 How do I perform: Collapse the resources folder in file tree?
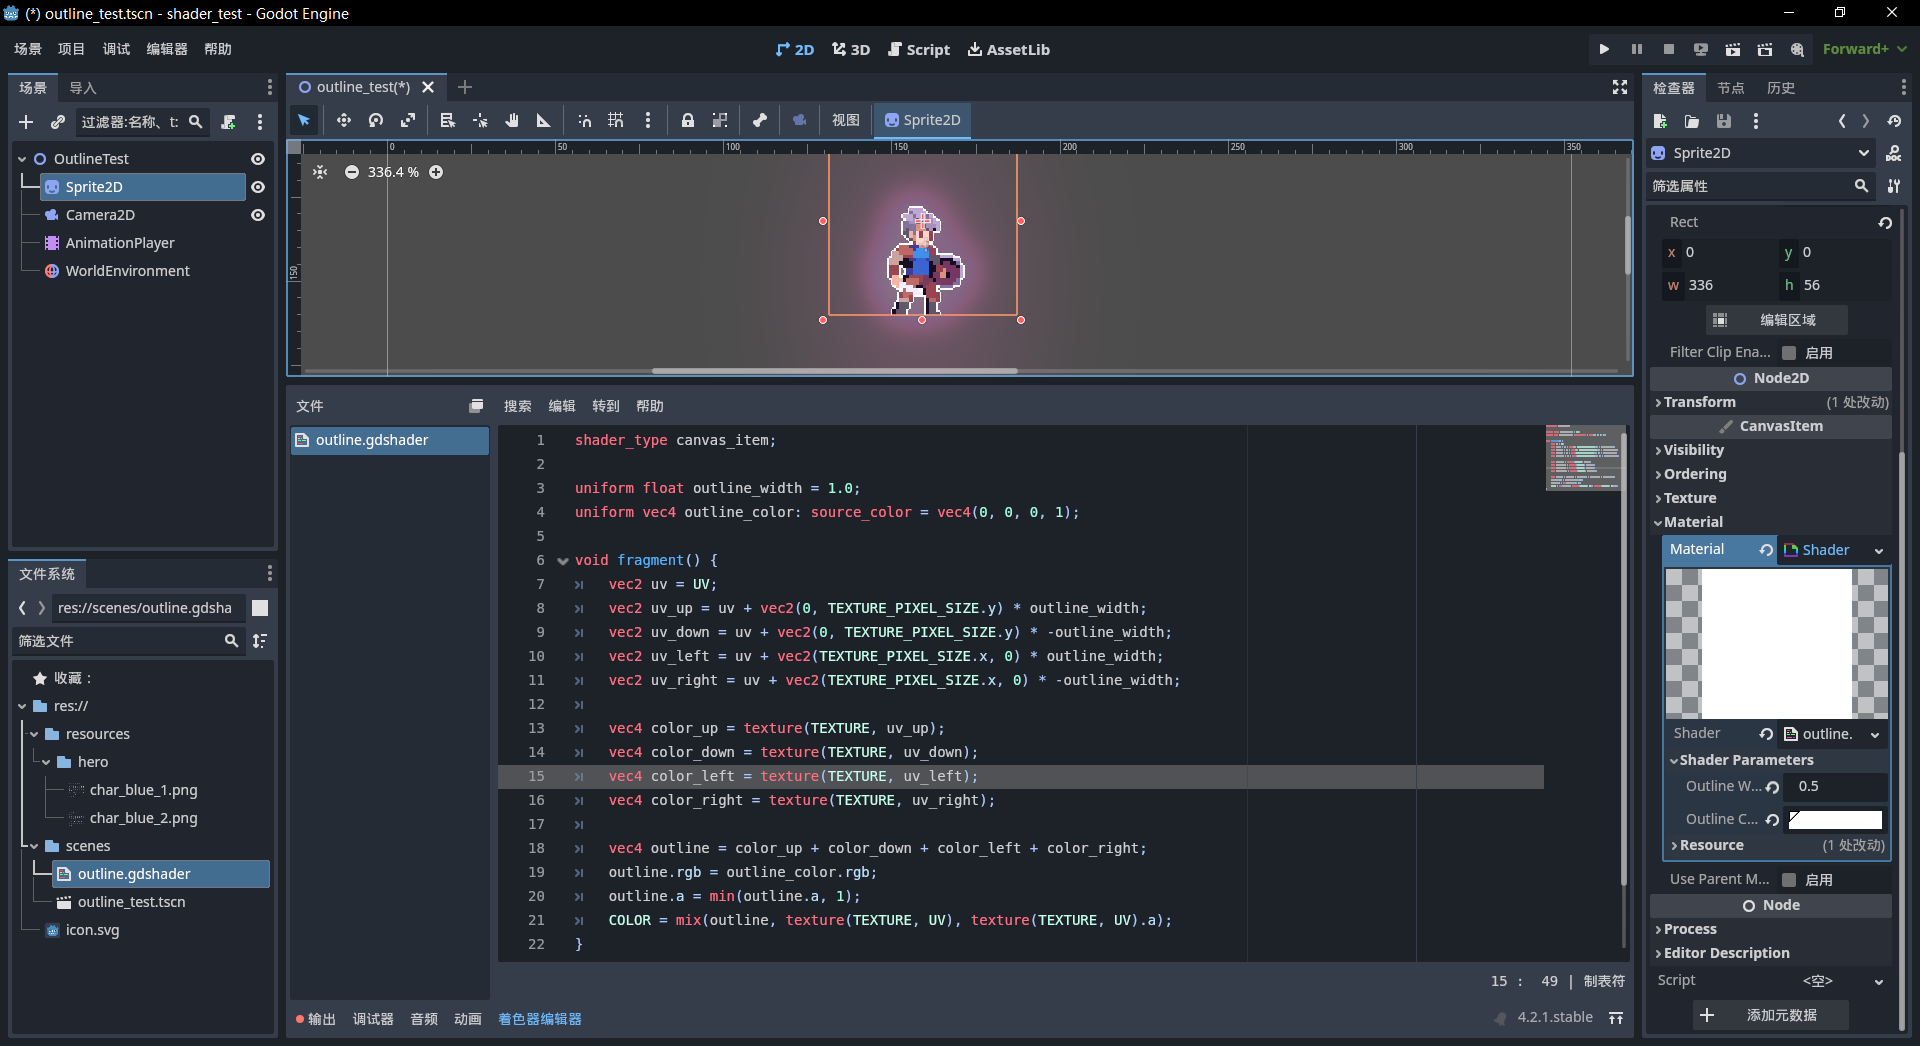pos(34,734)
